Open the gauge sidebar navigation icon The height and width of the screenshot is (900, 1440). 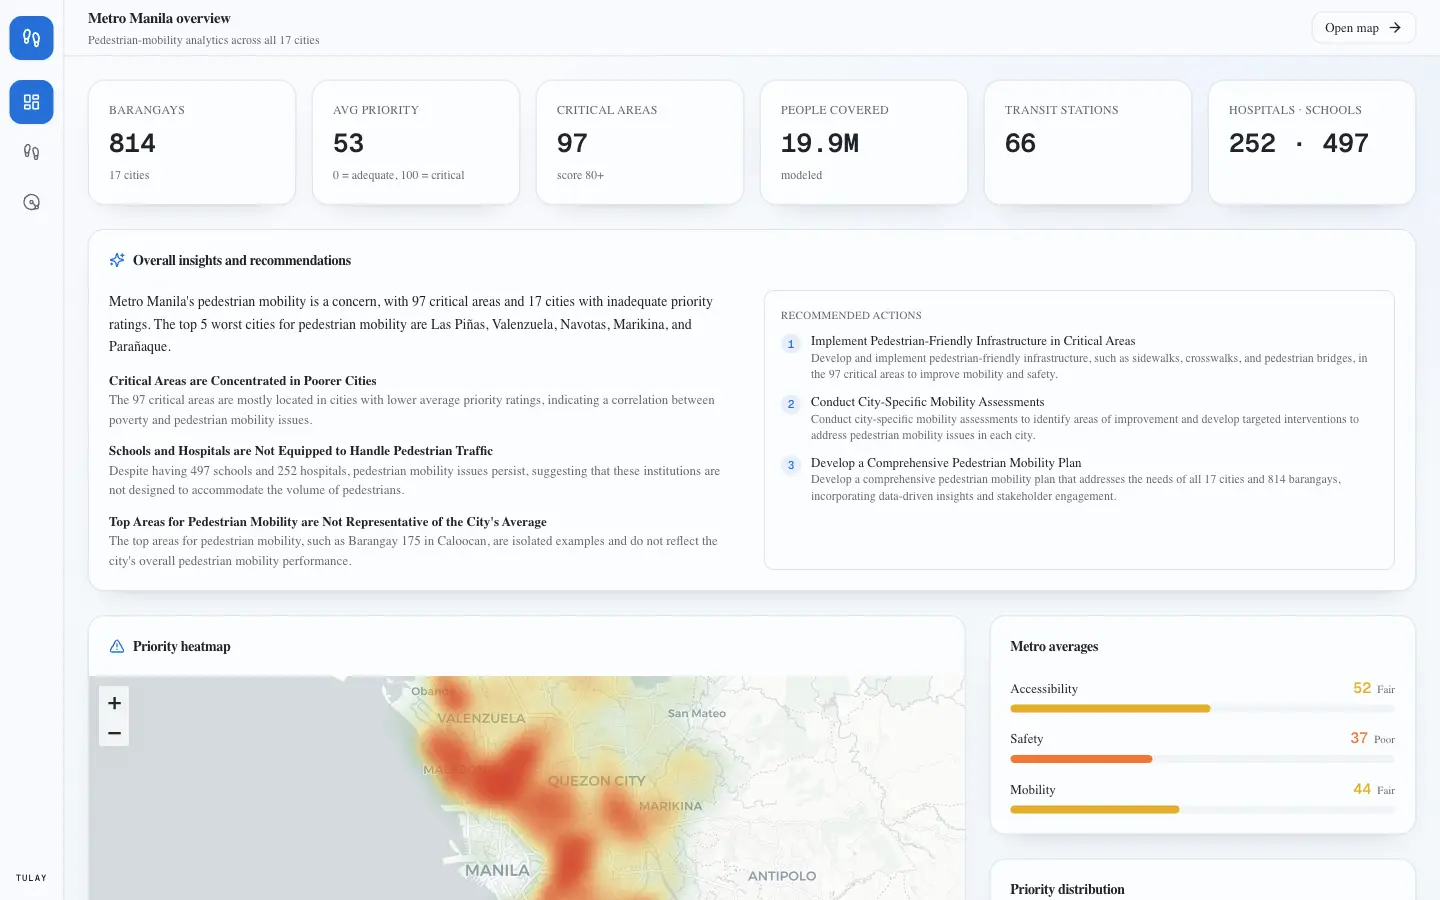point(31,202)
